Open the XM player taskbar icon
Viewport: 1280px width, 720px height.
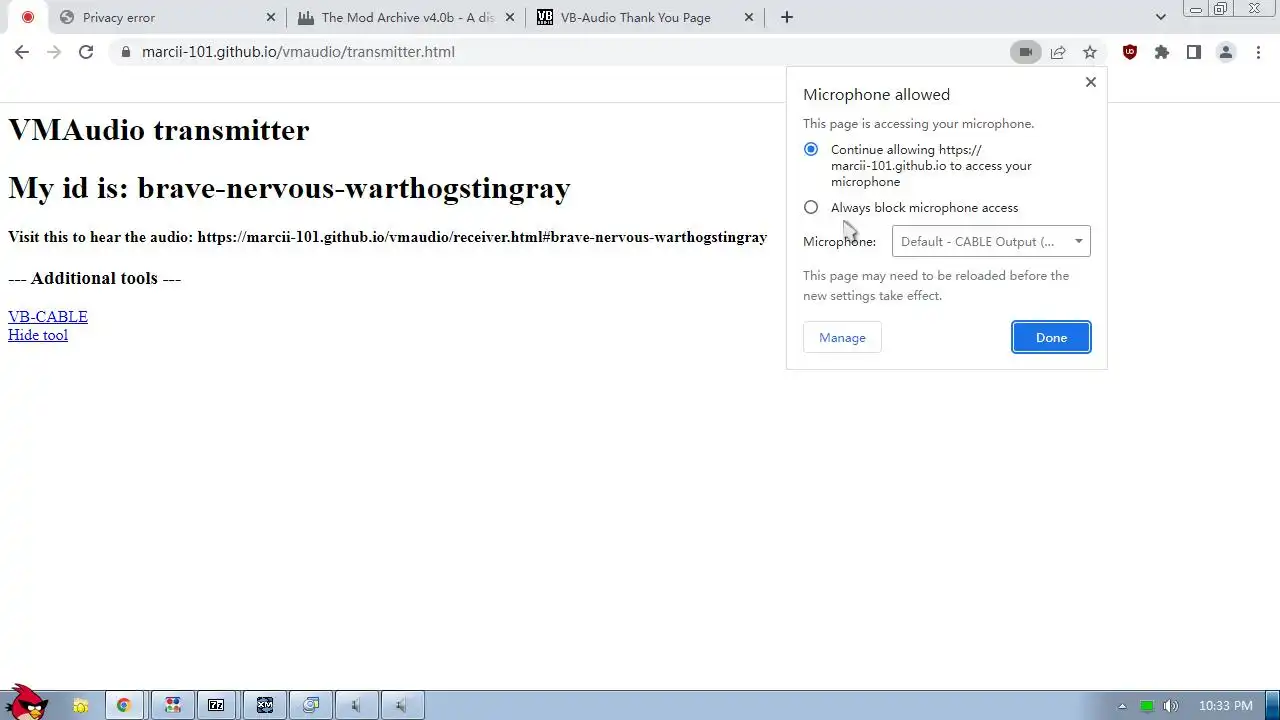[265, 705]
